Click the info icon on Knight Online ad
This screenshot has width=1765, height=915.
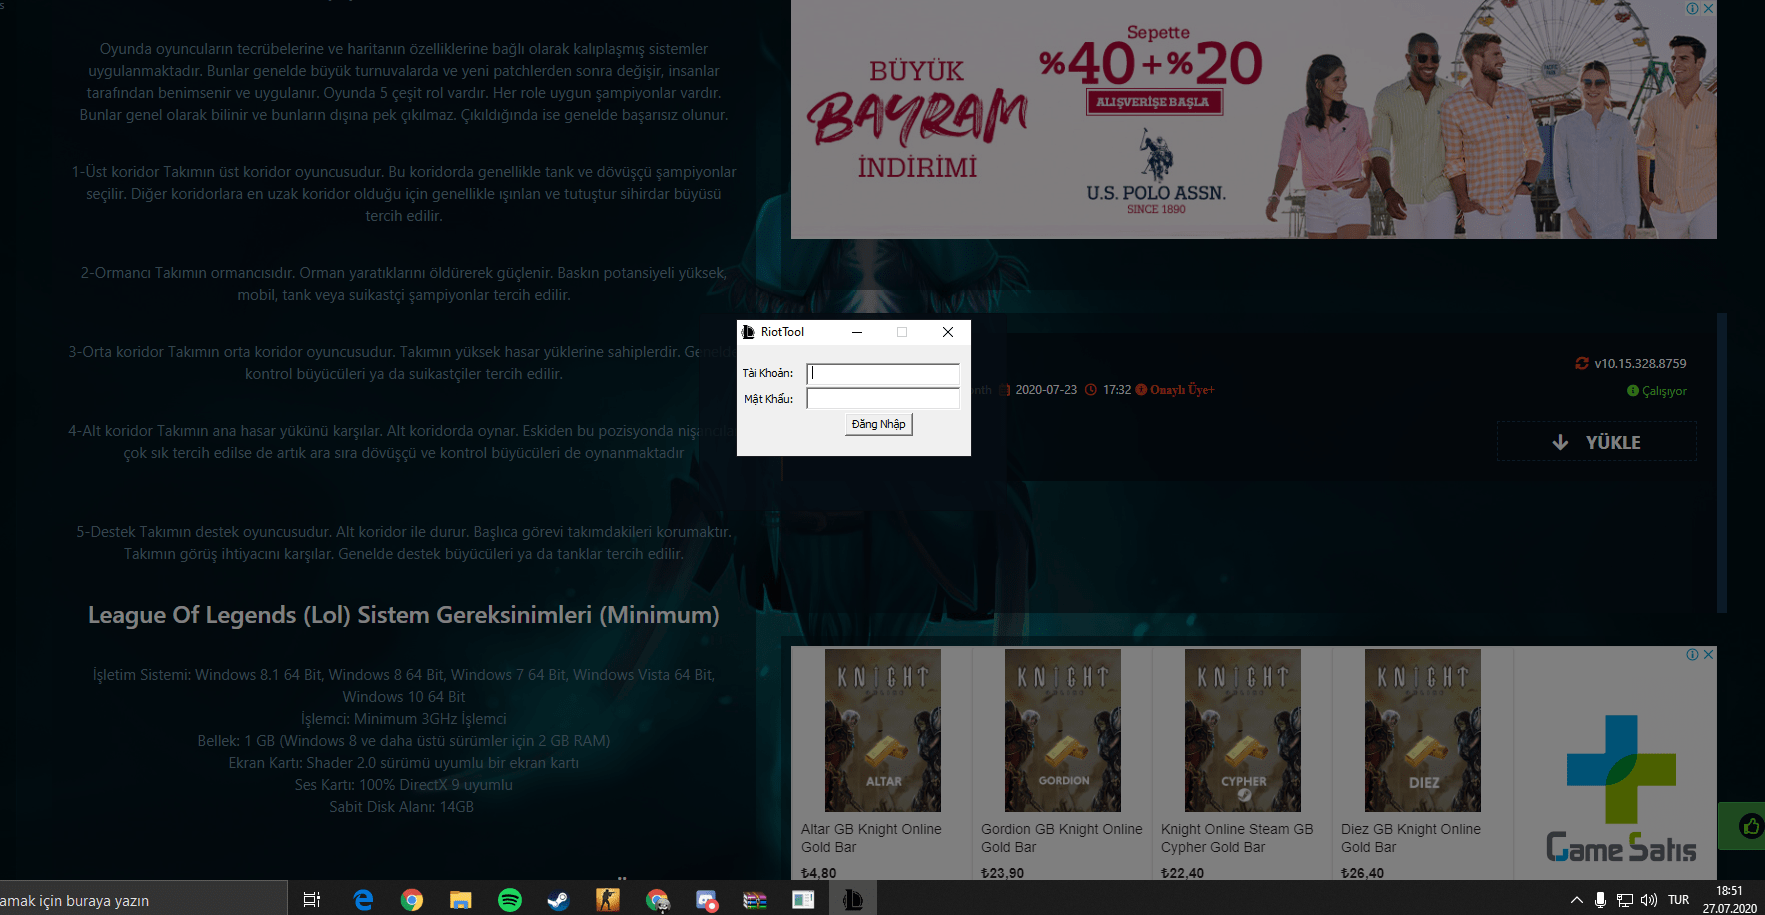(x=1693, y=654)
